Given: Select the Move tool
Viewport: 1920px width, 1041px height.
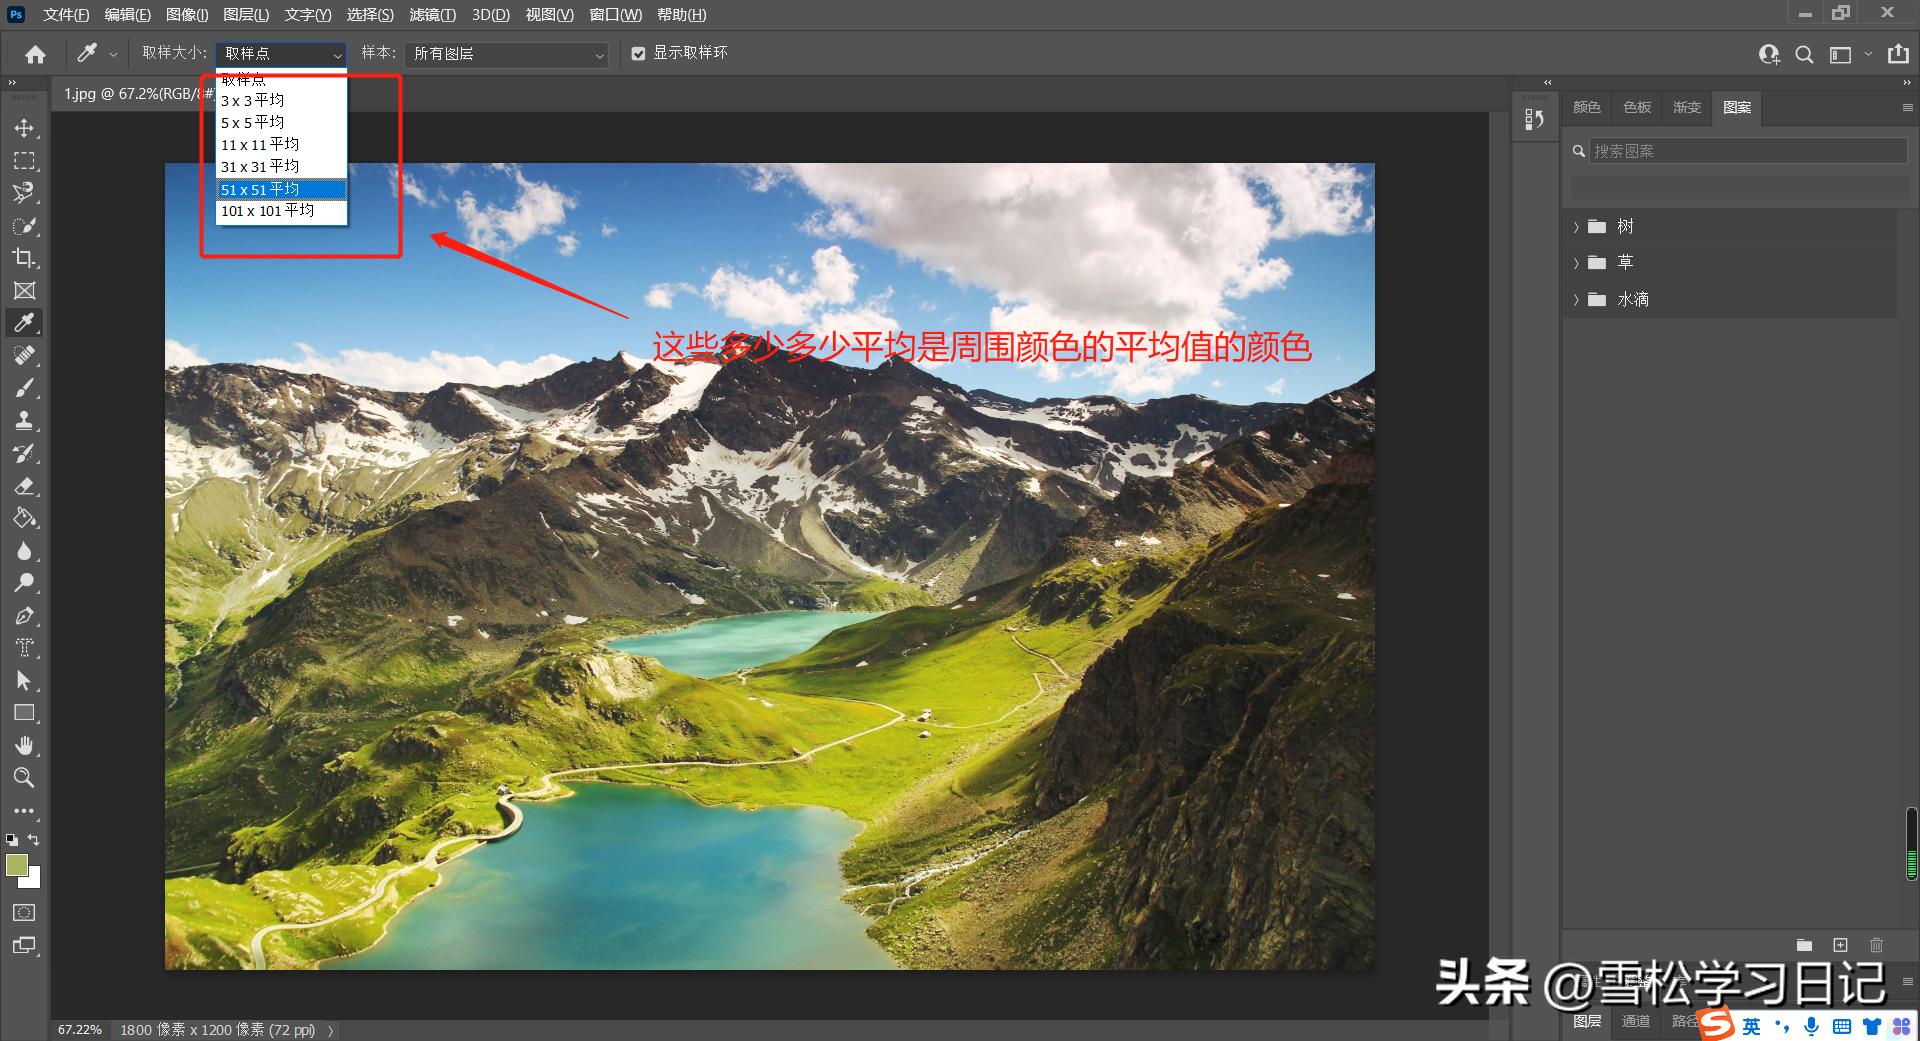Looking at the screenshot, I should [x=25, y=128].
